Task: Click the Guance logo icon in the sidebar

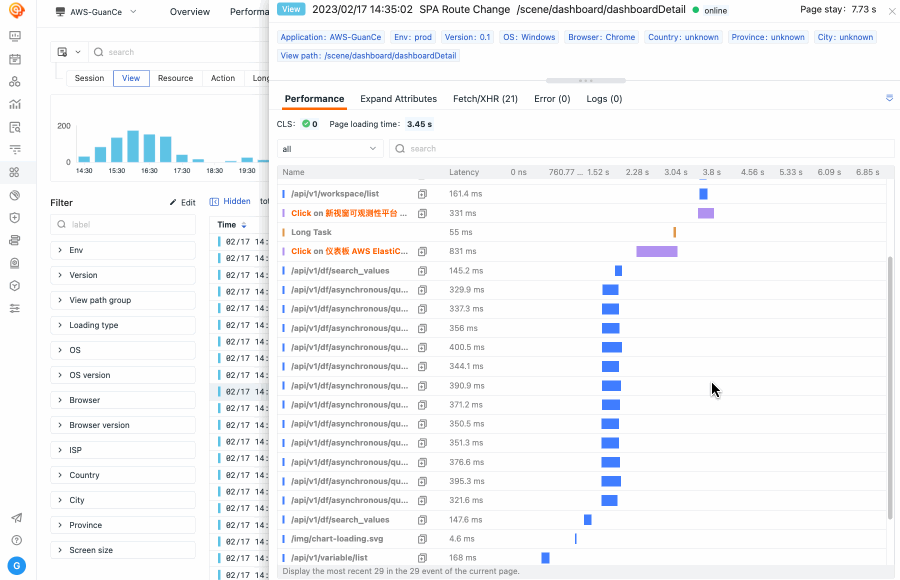Action: [x=16, y=10]
